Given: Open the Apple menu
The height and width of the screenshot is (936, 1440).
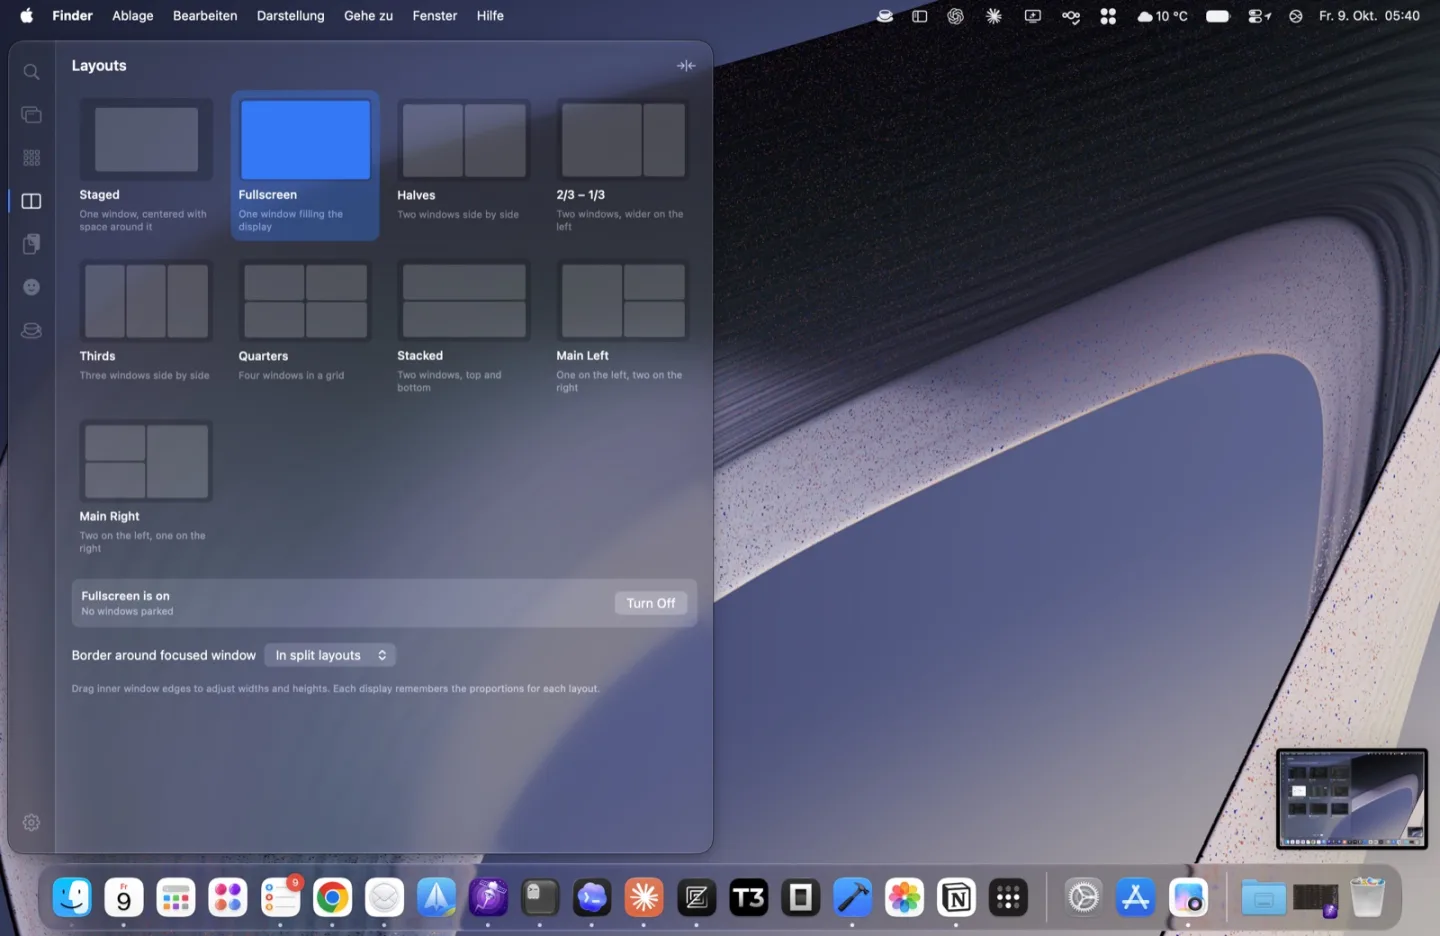Looking at the screenshot, I should (x=26, y=15).
